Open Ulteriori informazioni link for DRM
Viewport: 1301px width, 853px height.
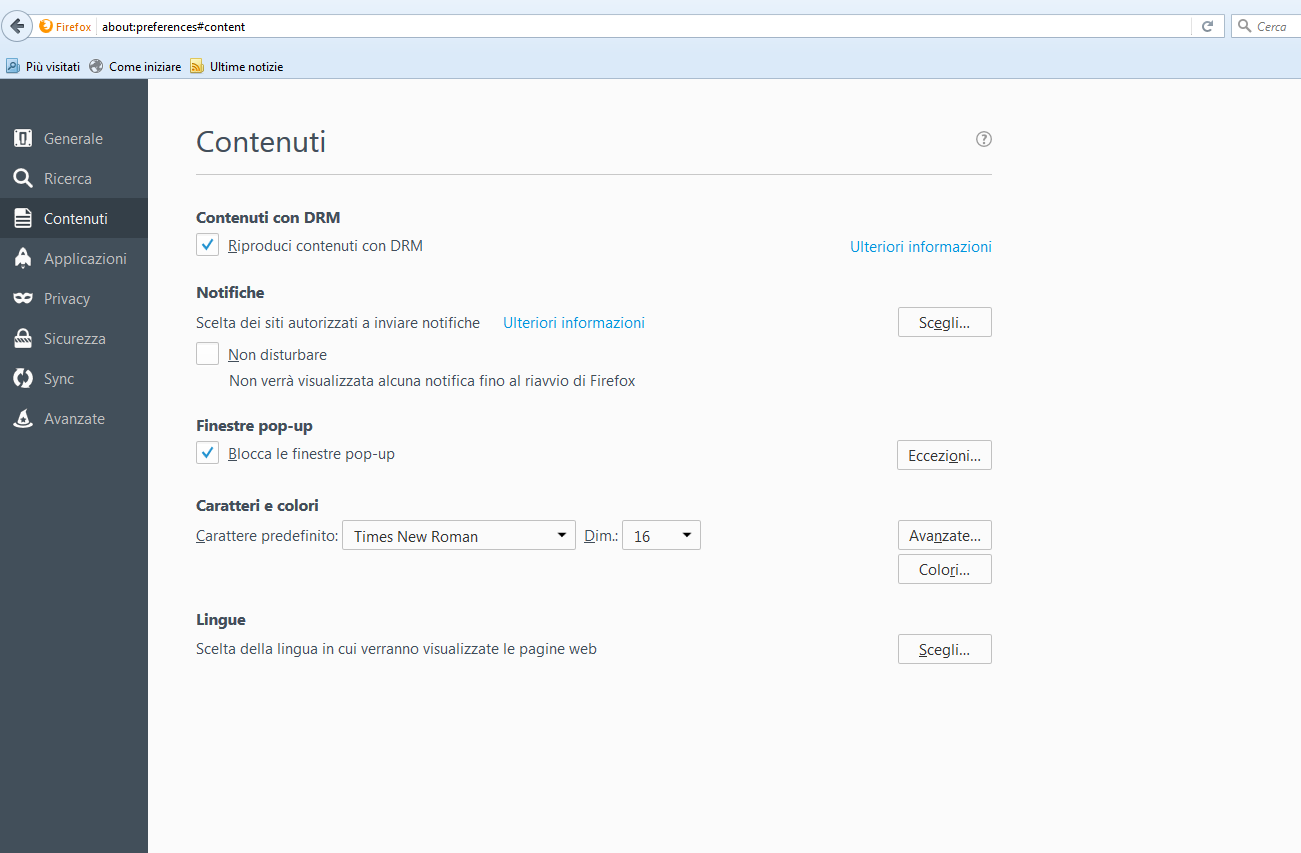[x=920, y=246]
